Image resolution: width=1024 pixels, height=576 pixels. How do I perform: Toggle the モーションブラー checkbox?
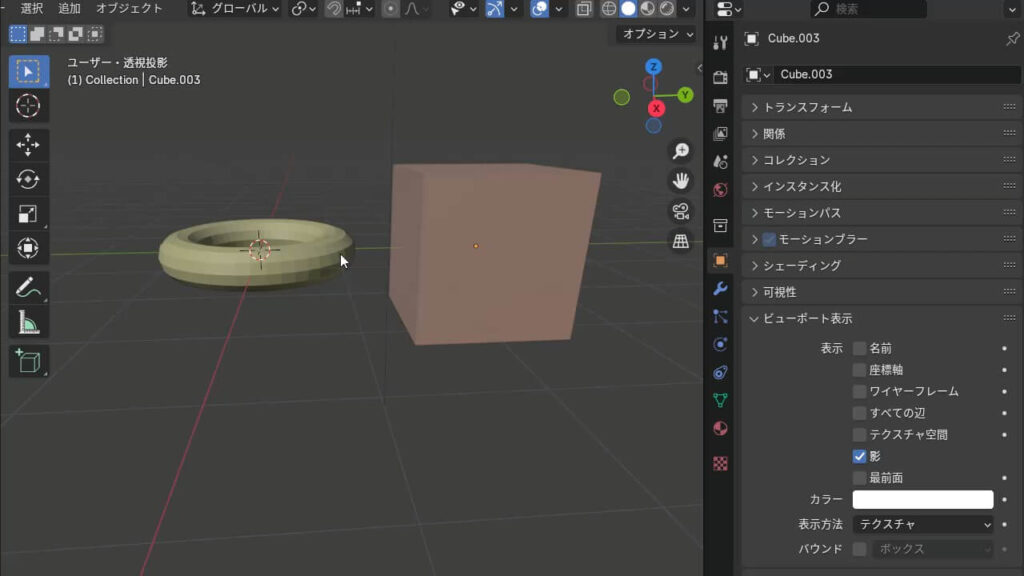click(769, 240)
